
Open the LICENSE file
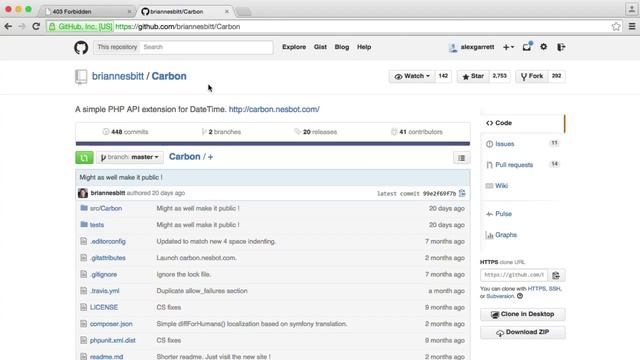point(104,307)
